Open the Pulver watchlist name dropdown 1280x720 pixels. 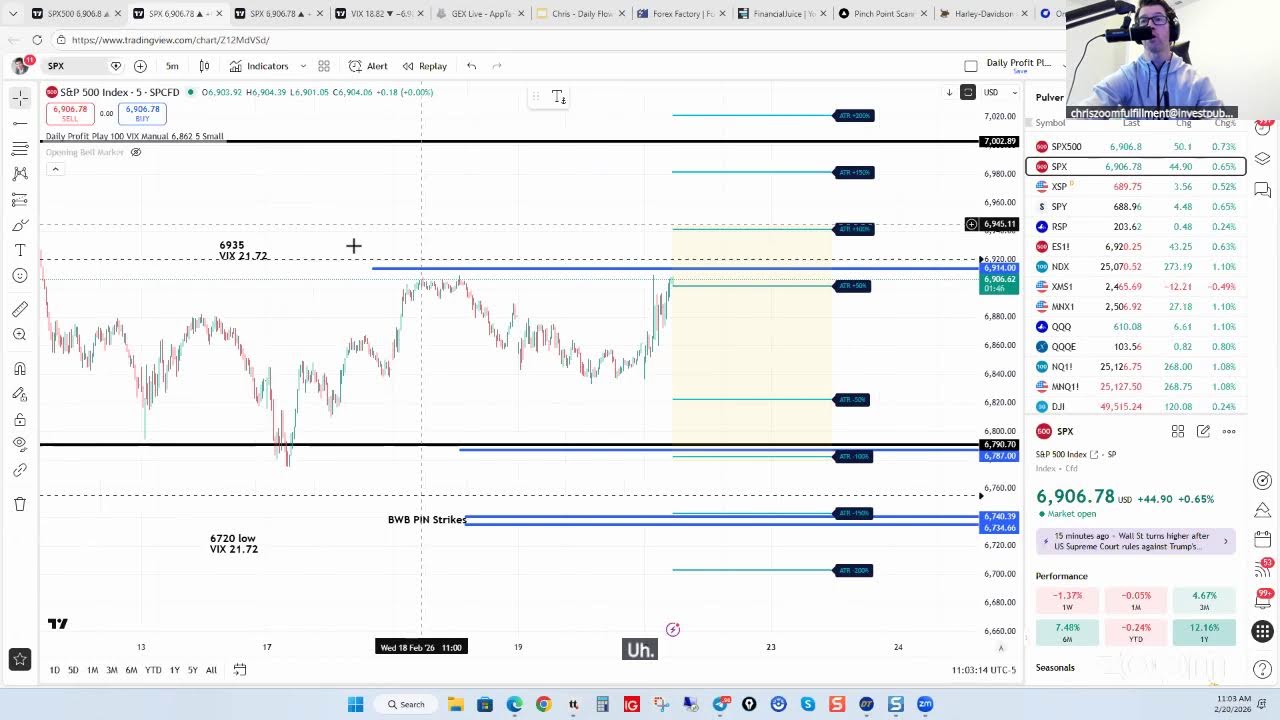pyautogui.click(x=1050, y=97)
